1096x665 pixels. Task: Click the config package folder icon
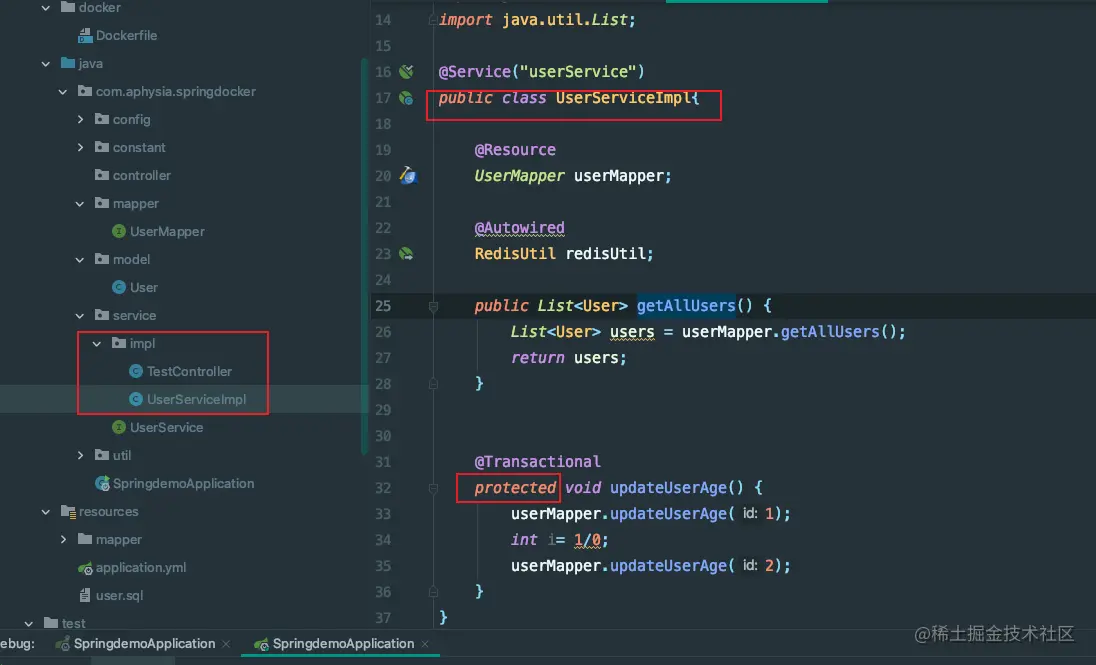102,119
